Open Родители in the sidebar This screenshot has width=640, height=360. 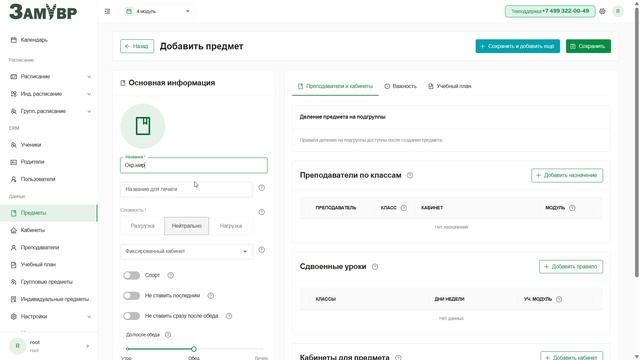pos(49,162)
